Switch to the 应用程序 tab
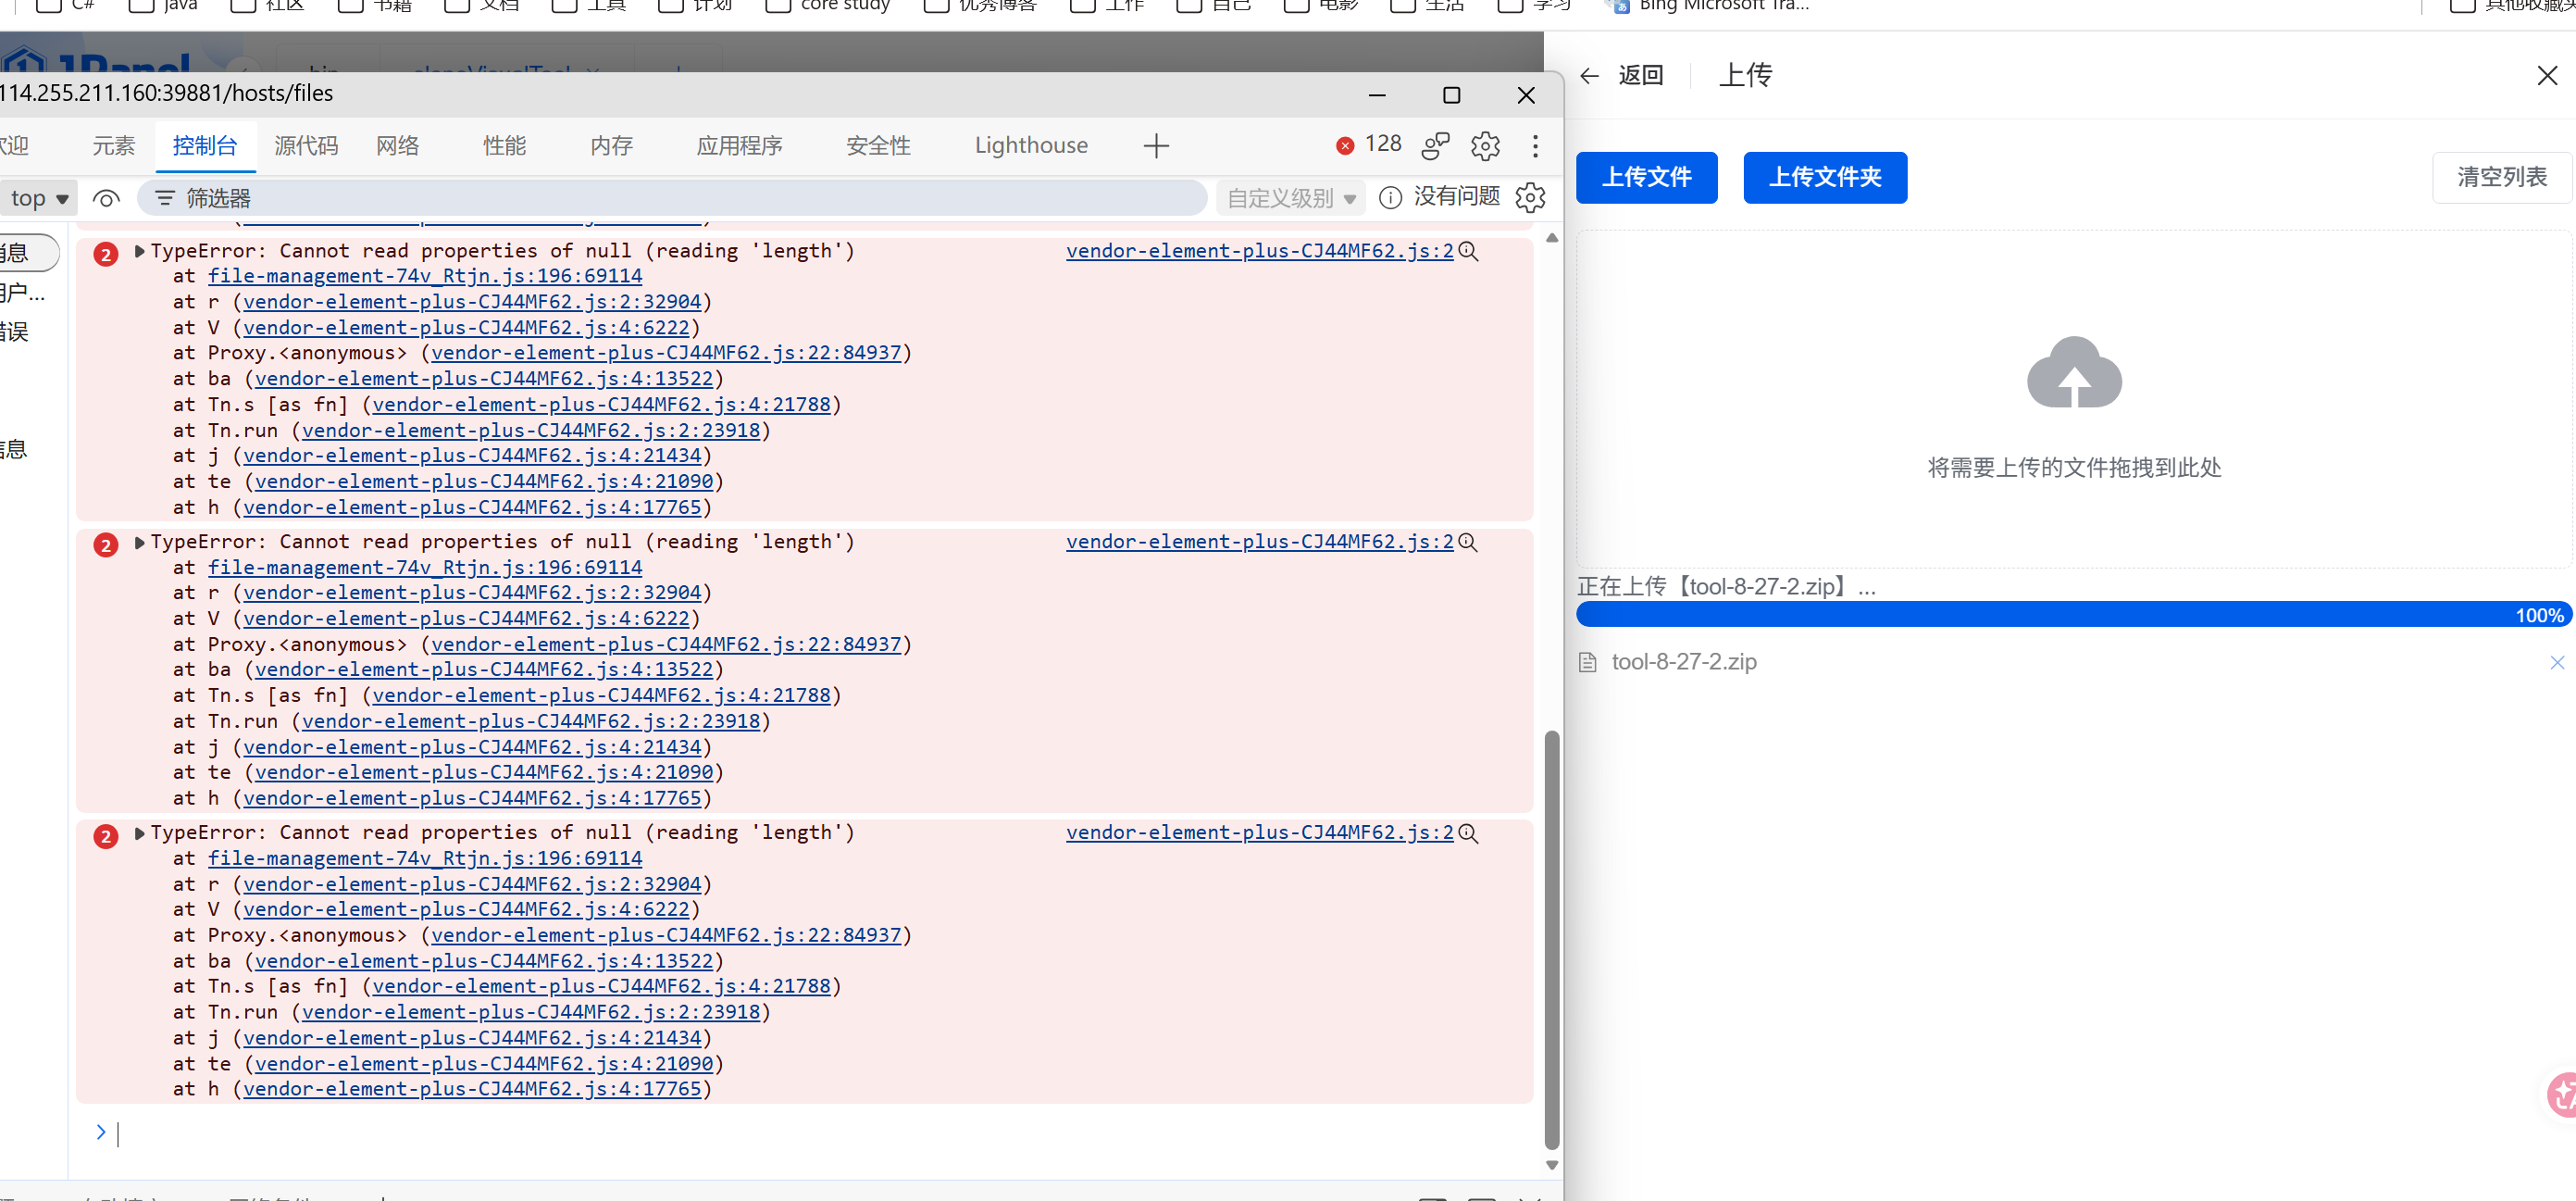2576x1201 pixels. (739, 146)
